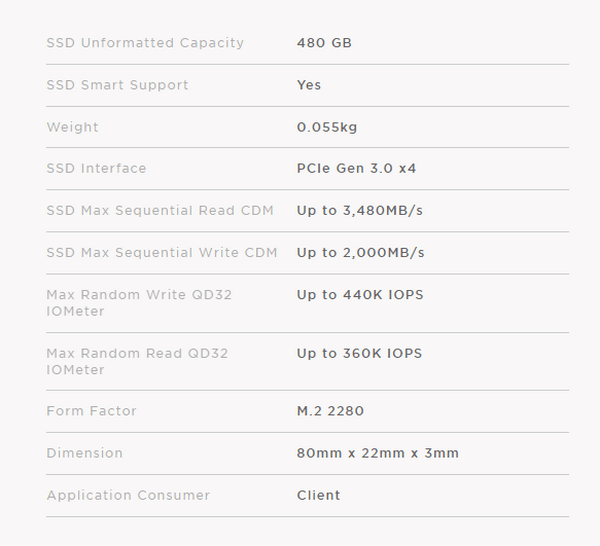Click the SSD Smart Support label
The height and width of the screenshot is (546, 600).
(117, 85)
